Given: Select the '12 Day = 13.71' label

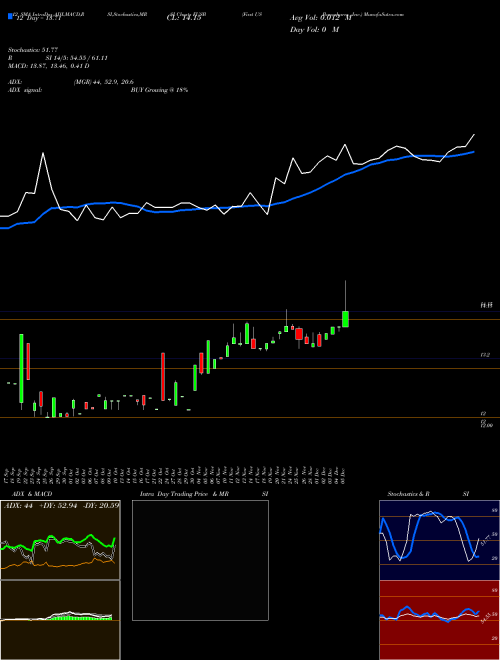Looking at the screenshot, I should pos(37,18).
